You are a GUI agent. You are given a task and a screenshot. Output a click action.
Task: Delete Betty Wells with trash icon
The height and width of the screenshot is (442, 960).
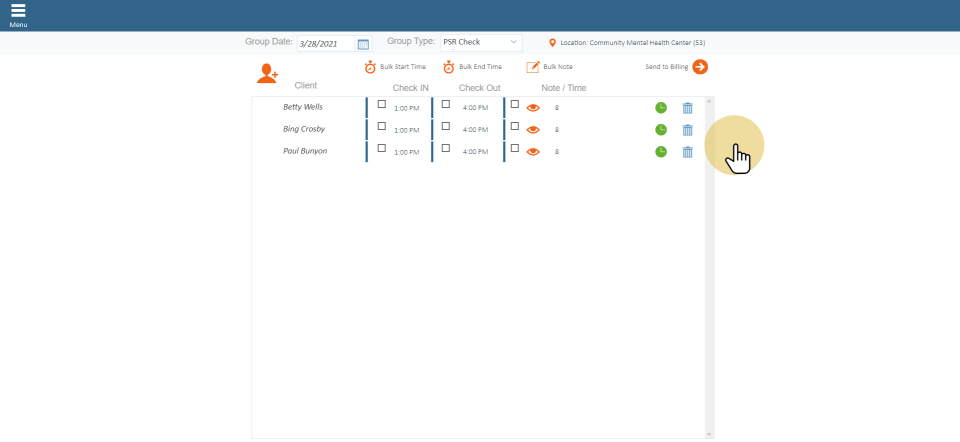[687, 108]
